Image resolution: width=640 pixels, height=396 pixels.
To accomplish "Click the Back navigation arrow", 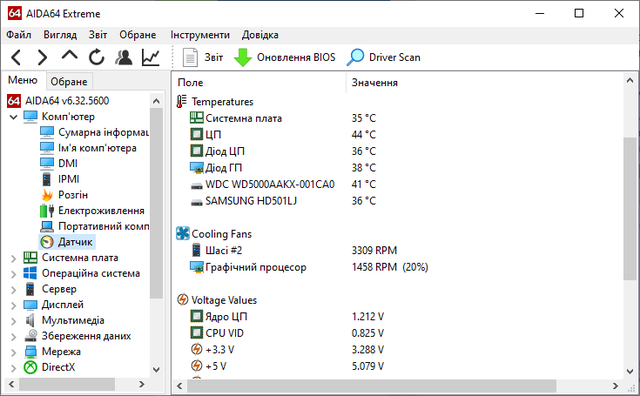I will click(x=16, y=58).
